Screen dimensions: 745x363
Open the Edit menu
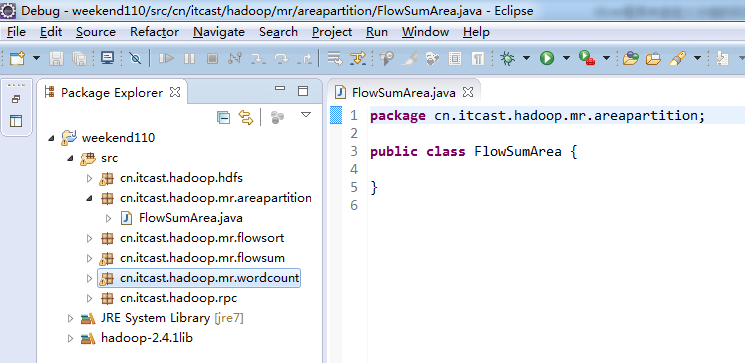[x=51, y=32]
